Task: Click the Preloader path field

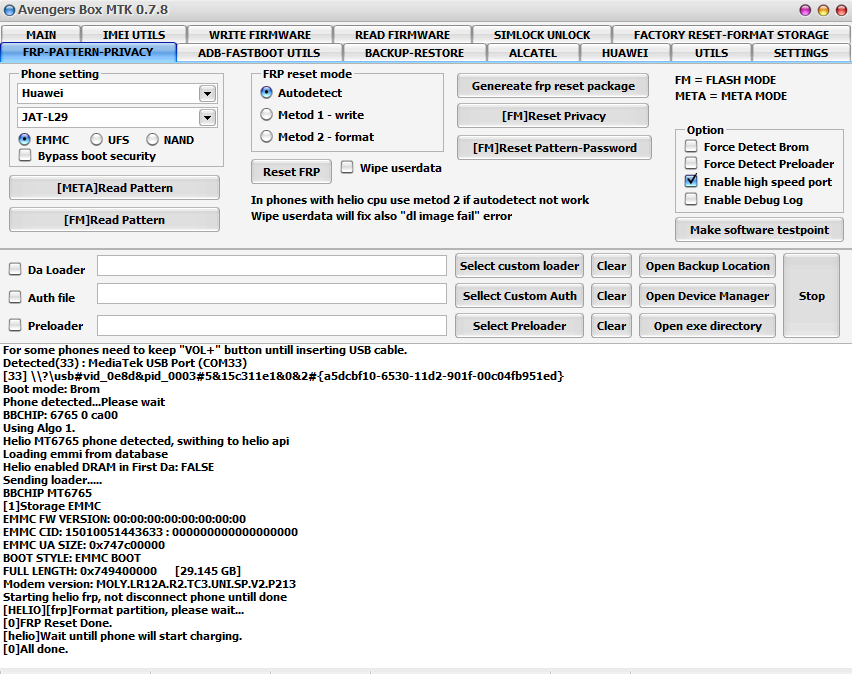Action: coord(272,326)
